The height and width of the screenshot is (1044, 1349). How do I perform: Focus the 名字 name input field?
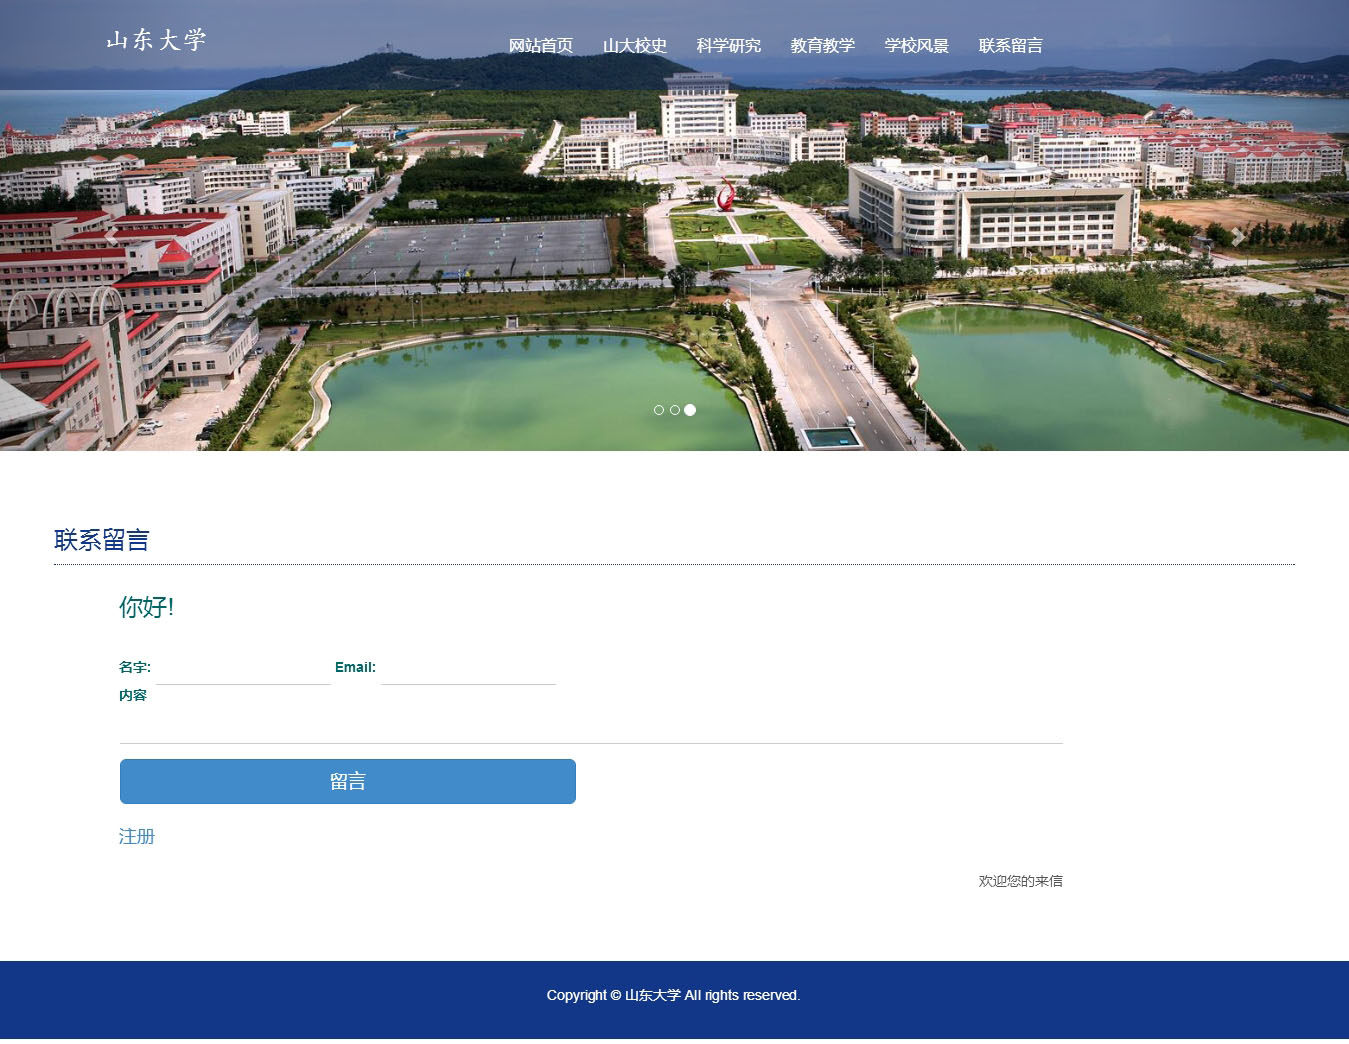tap(243, 669)
